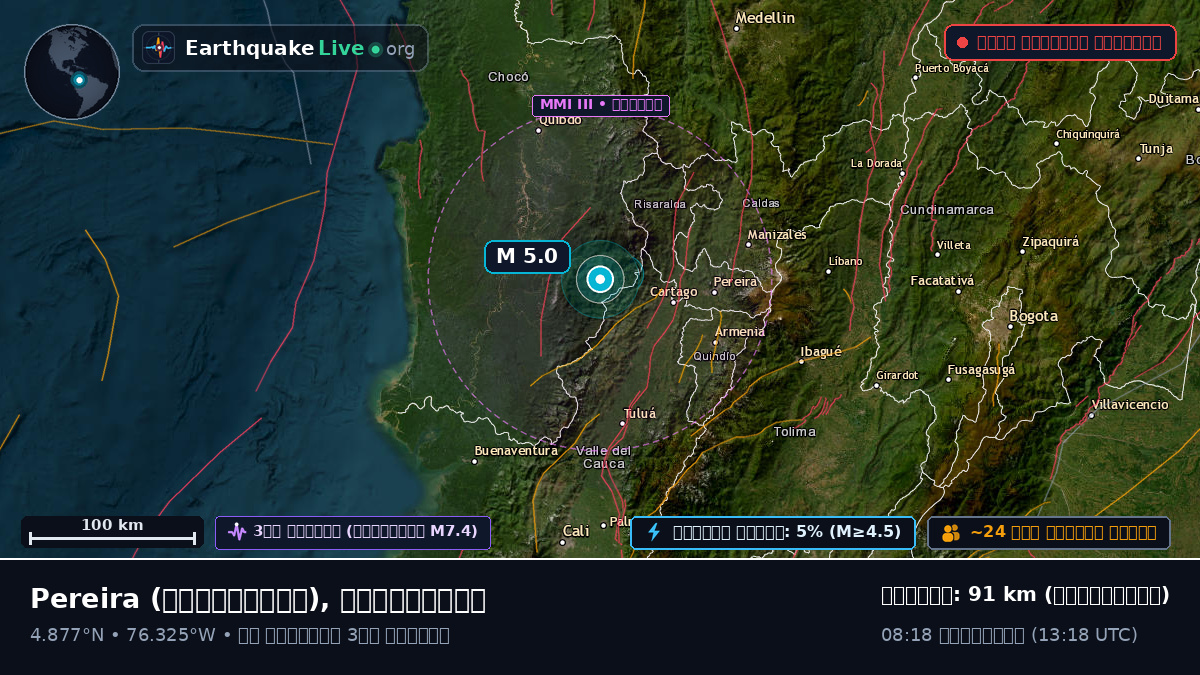
Task: Click the 91 km depth readout
Action: coord(1025,595)
